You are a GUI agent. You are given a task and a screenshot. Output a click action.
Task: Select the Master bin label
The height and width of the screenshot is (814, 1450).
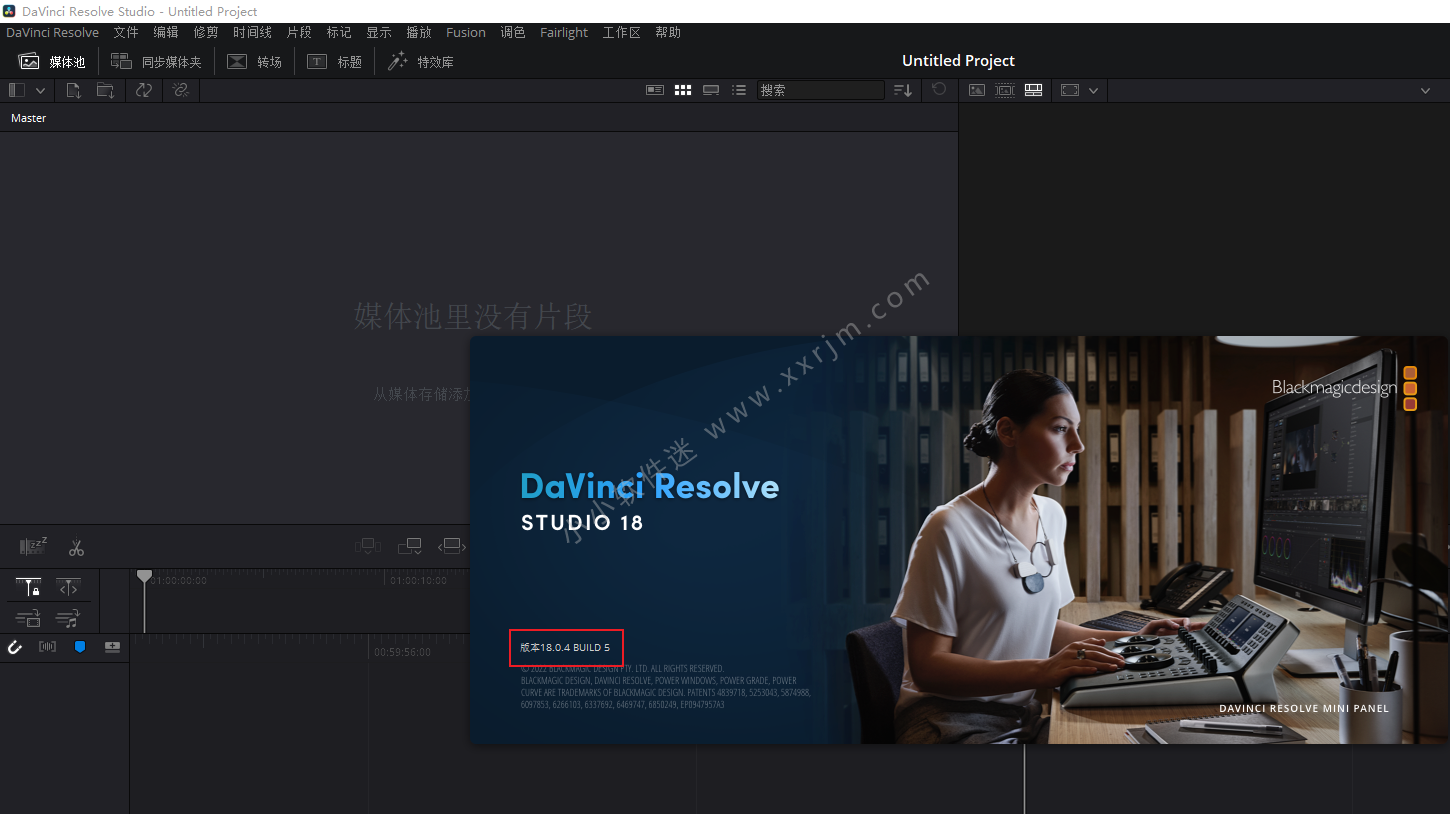click(x=29, y=118)
